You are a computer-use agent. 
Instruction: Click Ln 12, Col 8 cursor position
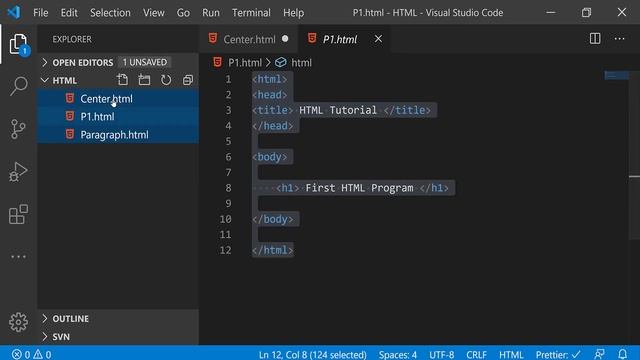(312, 354)
